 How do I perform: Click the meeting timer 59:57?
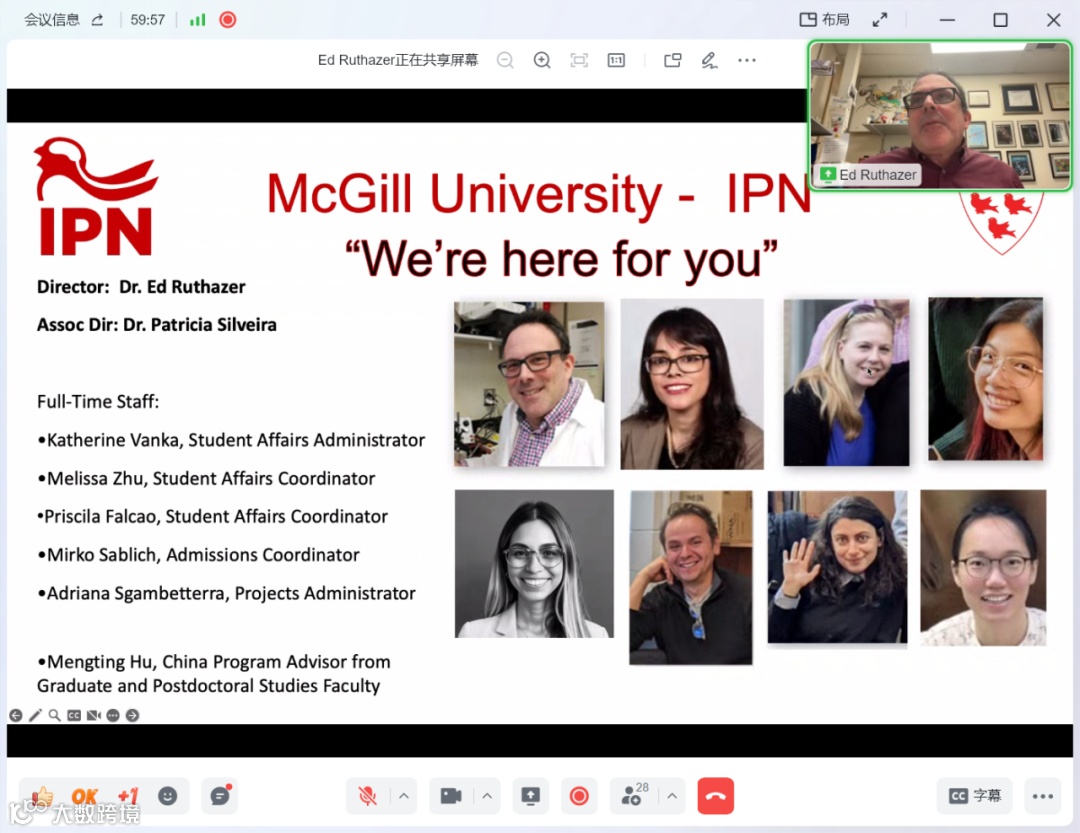147,20
